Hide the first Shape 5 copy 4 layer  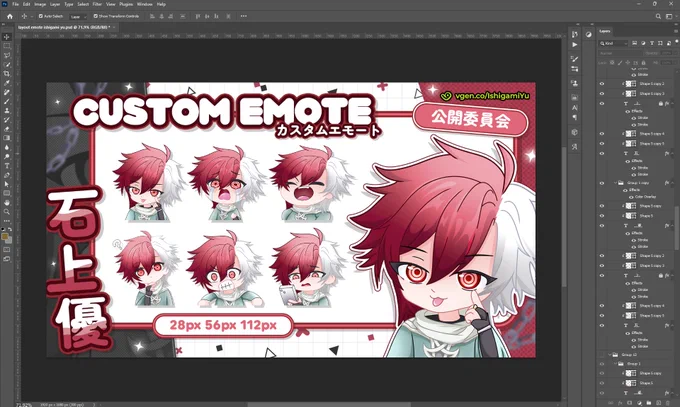point(602,134)
